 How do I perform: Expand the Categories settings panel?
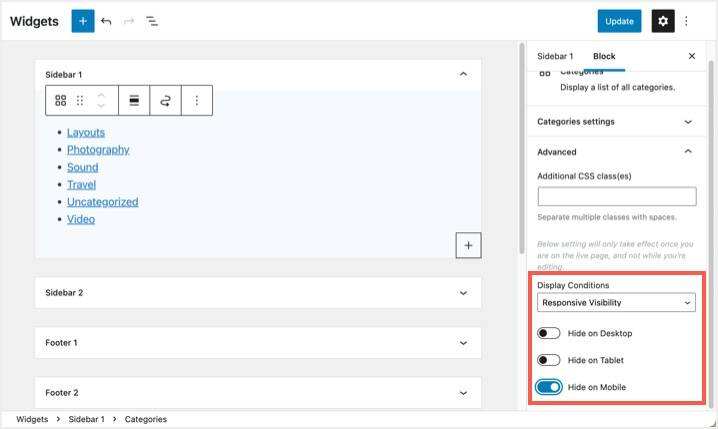(x=616, y=122)
